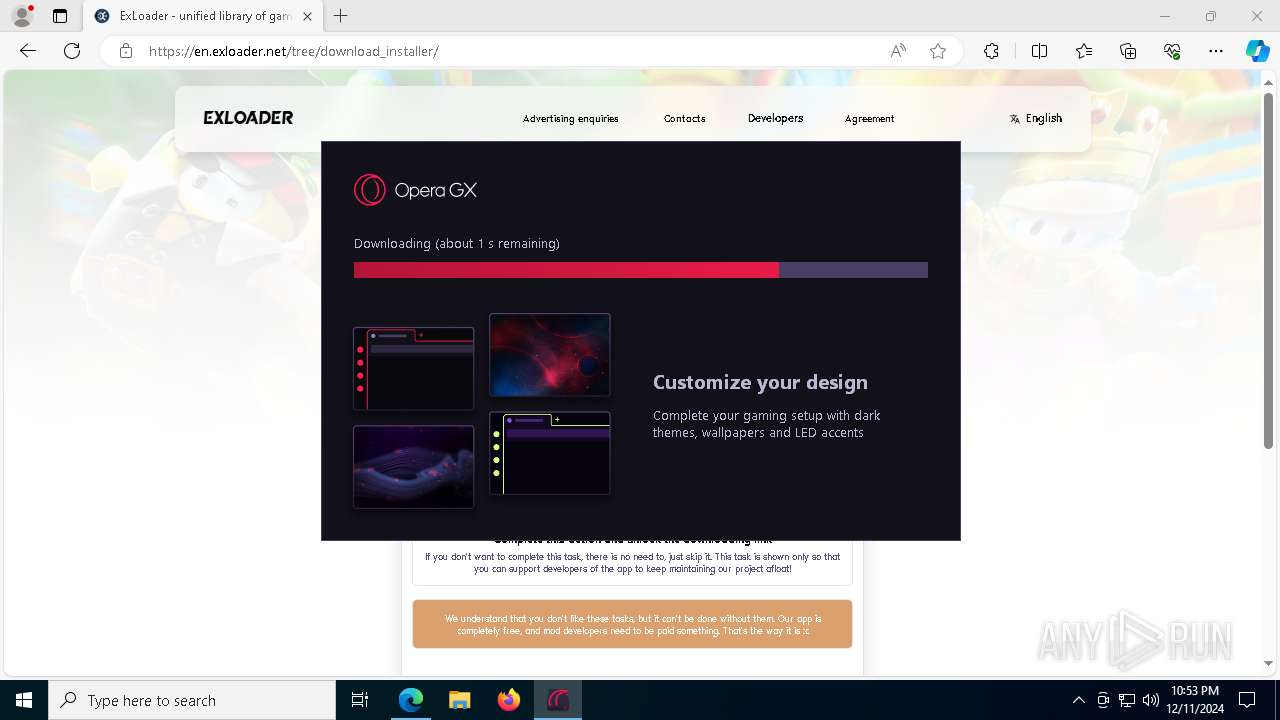
Task: Click the Opera GX logo
Action: 415,190
